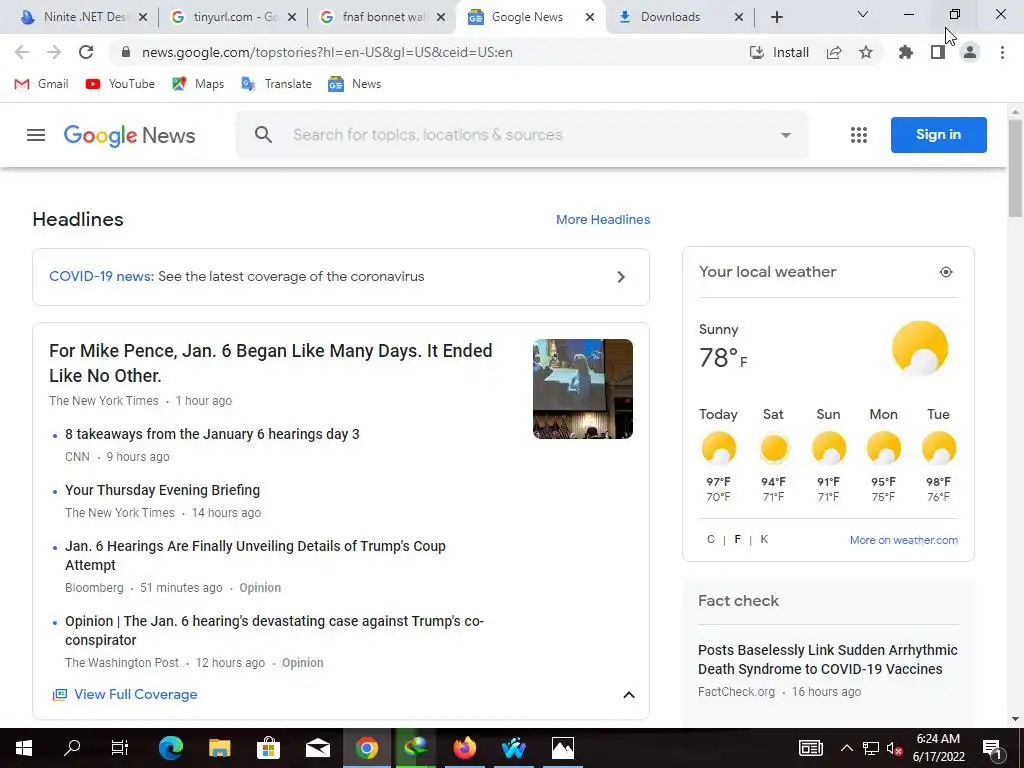Open the Google News hamburger menu
The width and height of the screenshot is (1024, 768).
(36, 135)
